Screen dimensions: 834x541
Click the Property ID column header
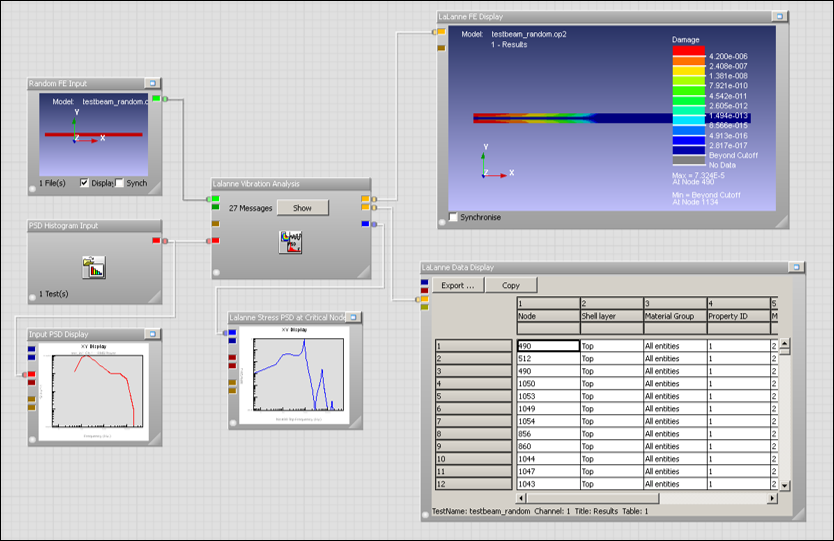click(738, 316)
